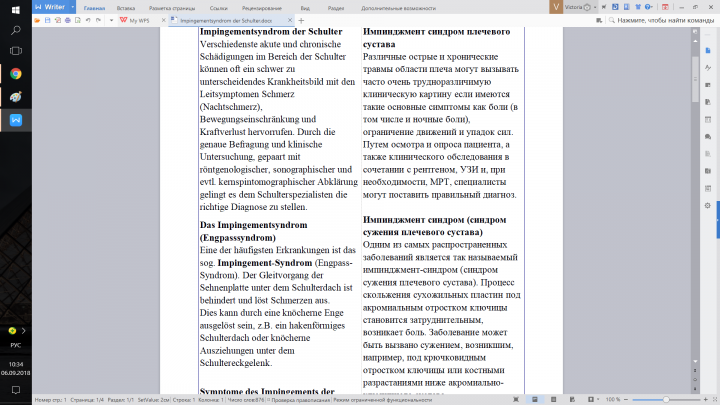Click the vertical scrollbar up arrow
Viewport: 720px width, 405px height.
click(695, 41)
